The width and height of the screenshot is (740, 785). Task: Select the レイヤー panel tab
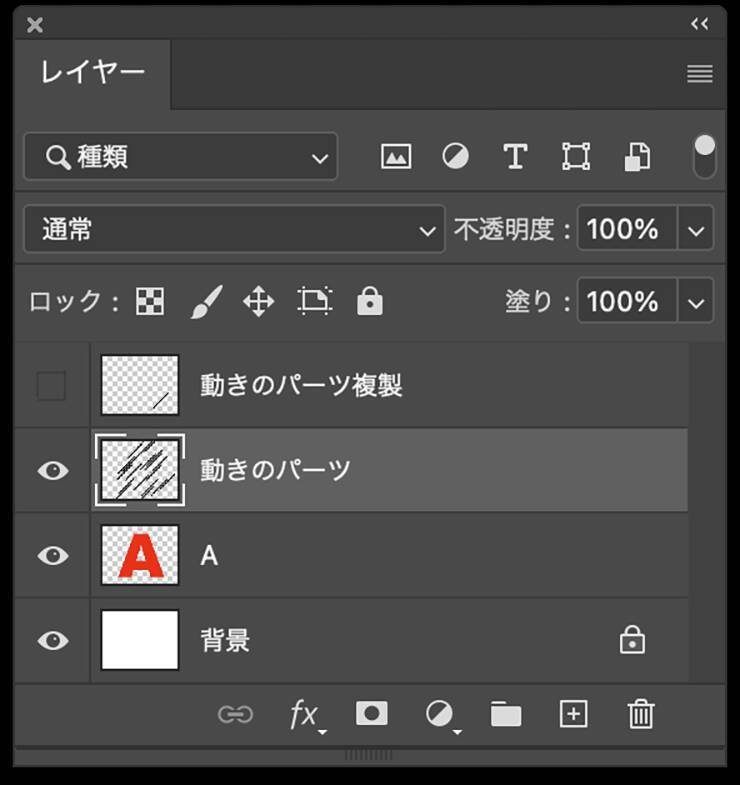(93, 73)
